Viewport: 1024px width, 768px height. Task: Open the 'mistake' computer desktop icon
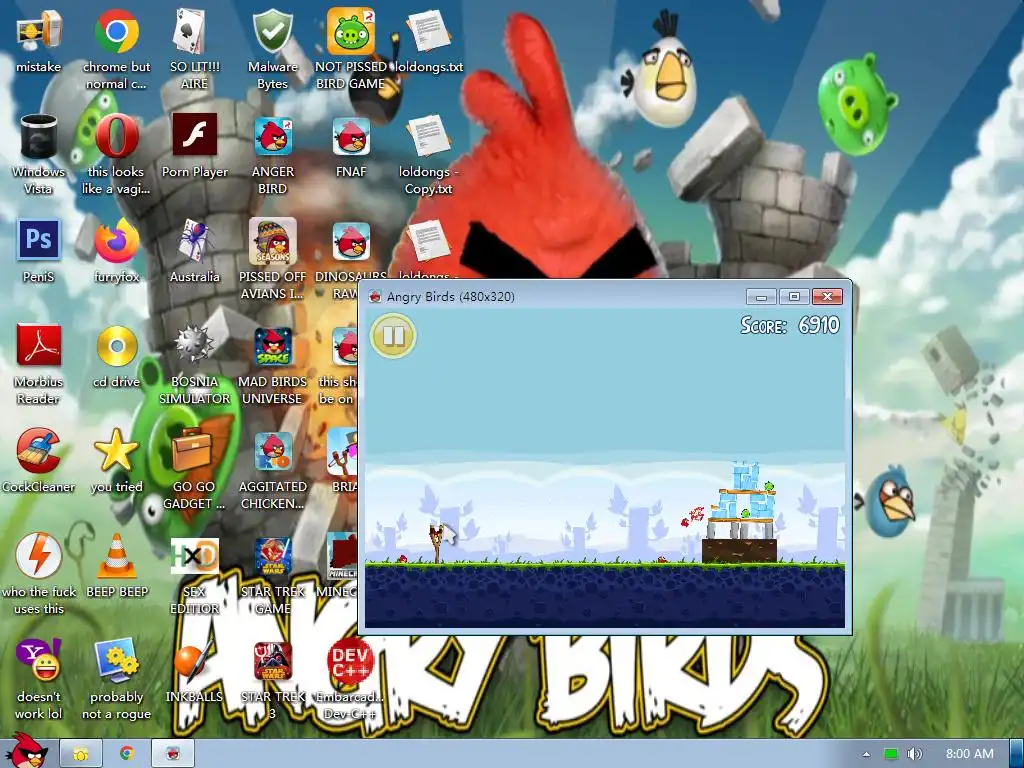click(x=39, y=31)
